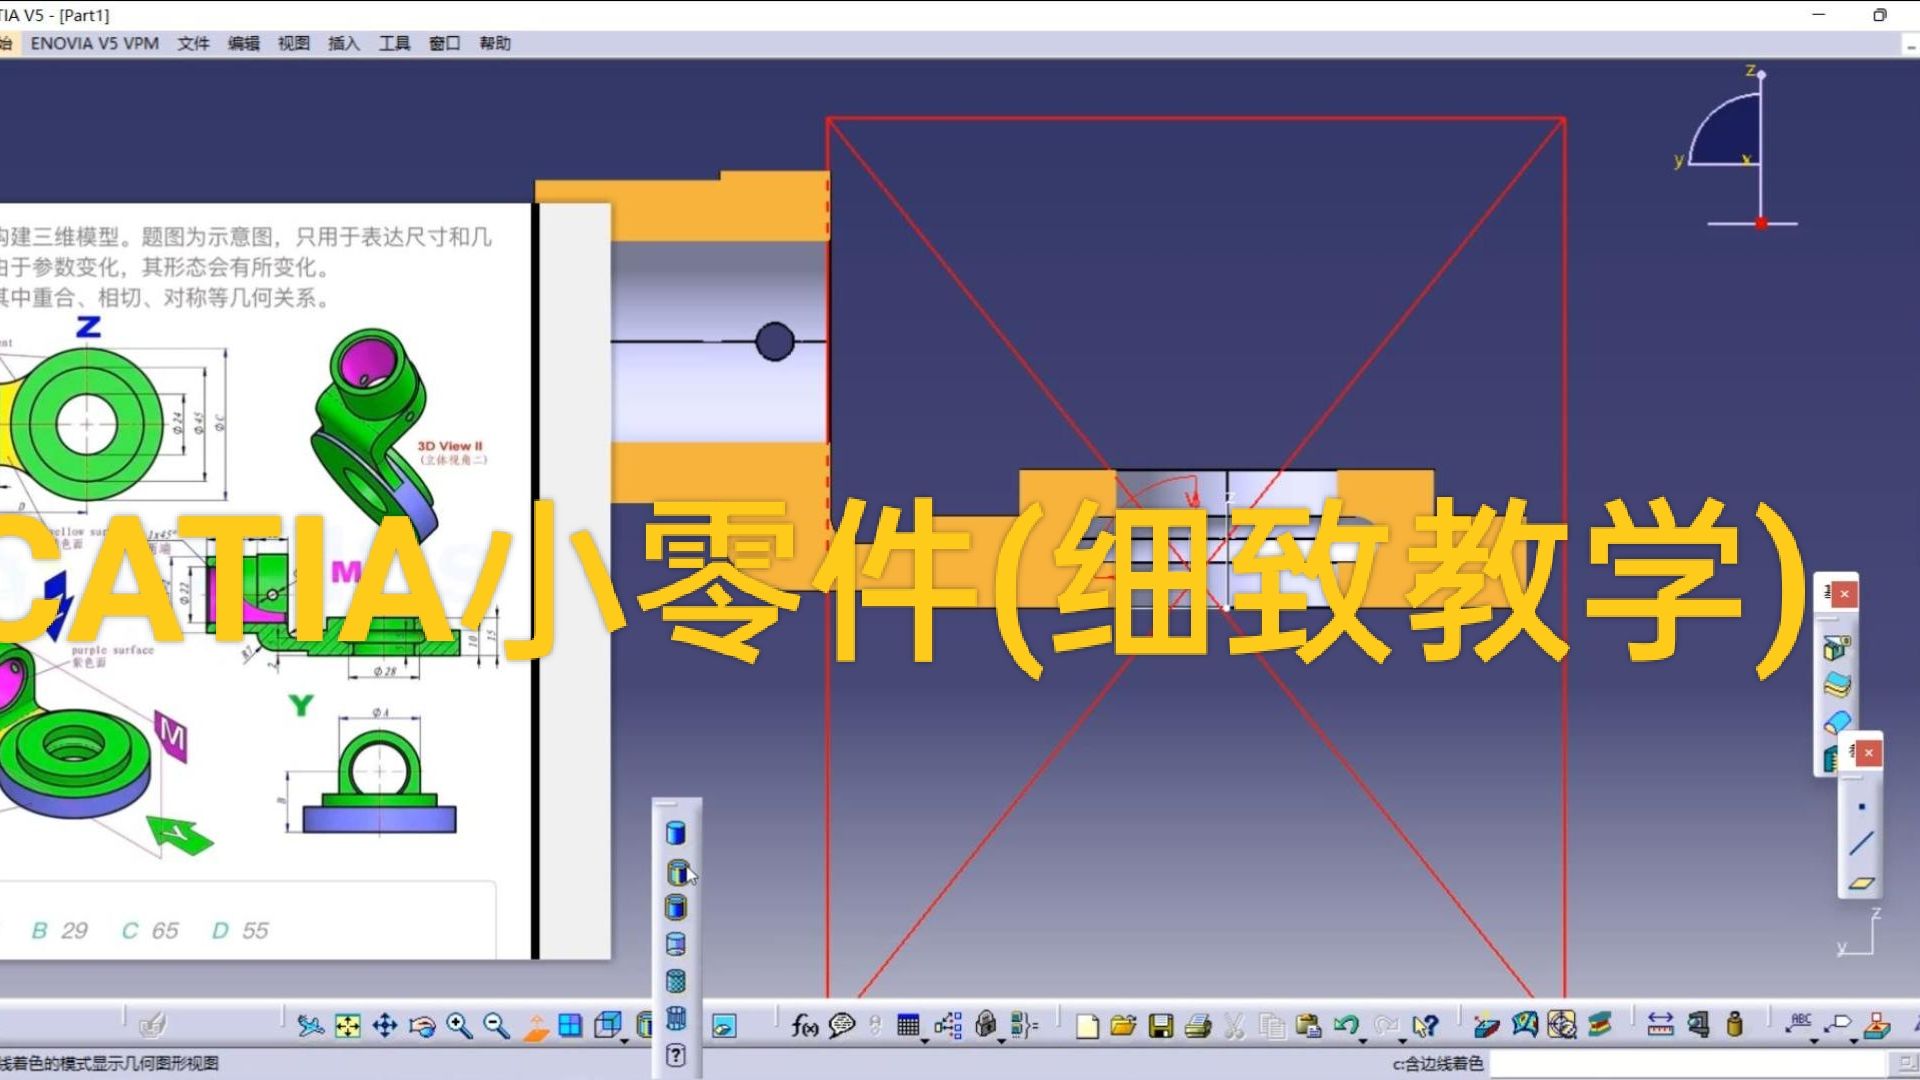Expand the Text with Leader dropdown arrow

[1815, 1041]
